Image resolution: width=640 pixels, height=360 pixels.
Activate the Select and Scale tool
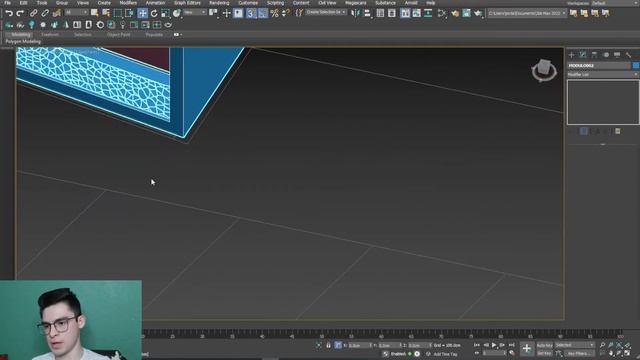pyautogui.click(x=165, y=13)
